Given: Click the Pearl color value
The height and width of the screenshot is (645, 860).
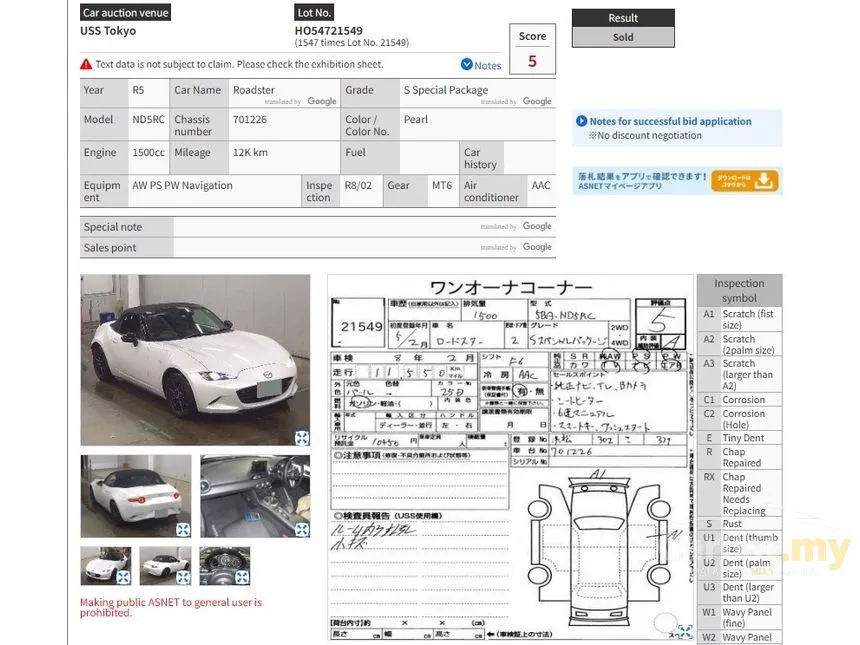Looking at the screenshot, I should (416, 120).
